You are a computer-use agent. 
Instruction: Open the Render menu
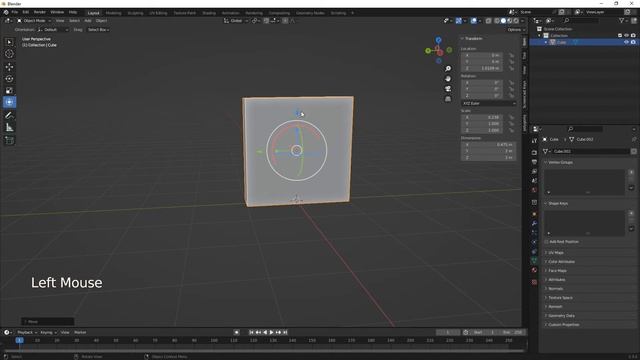40,12
